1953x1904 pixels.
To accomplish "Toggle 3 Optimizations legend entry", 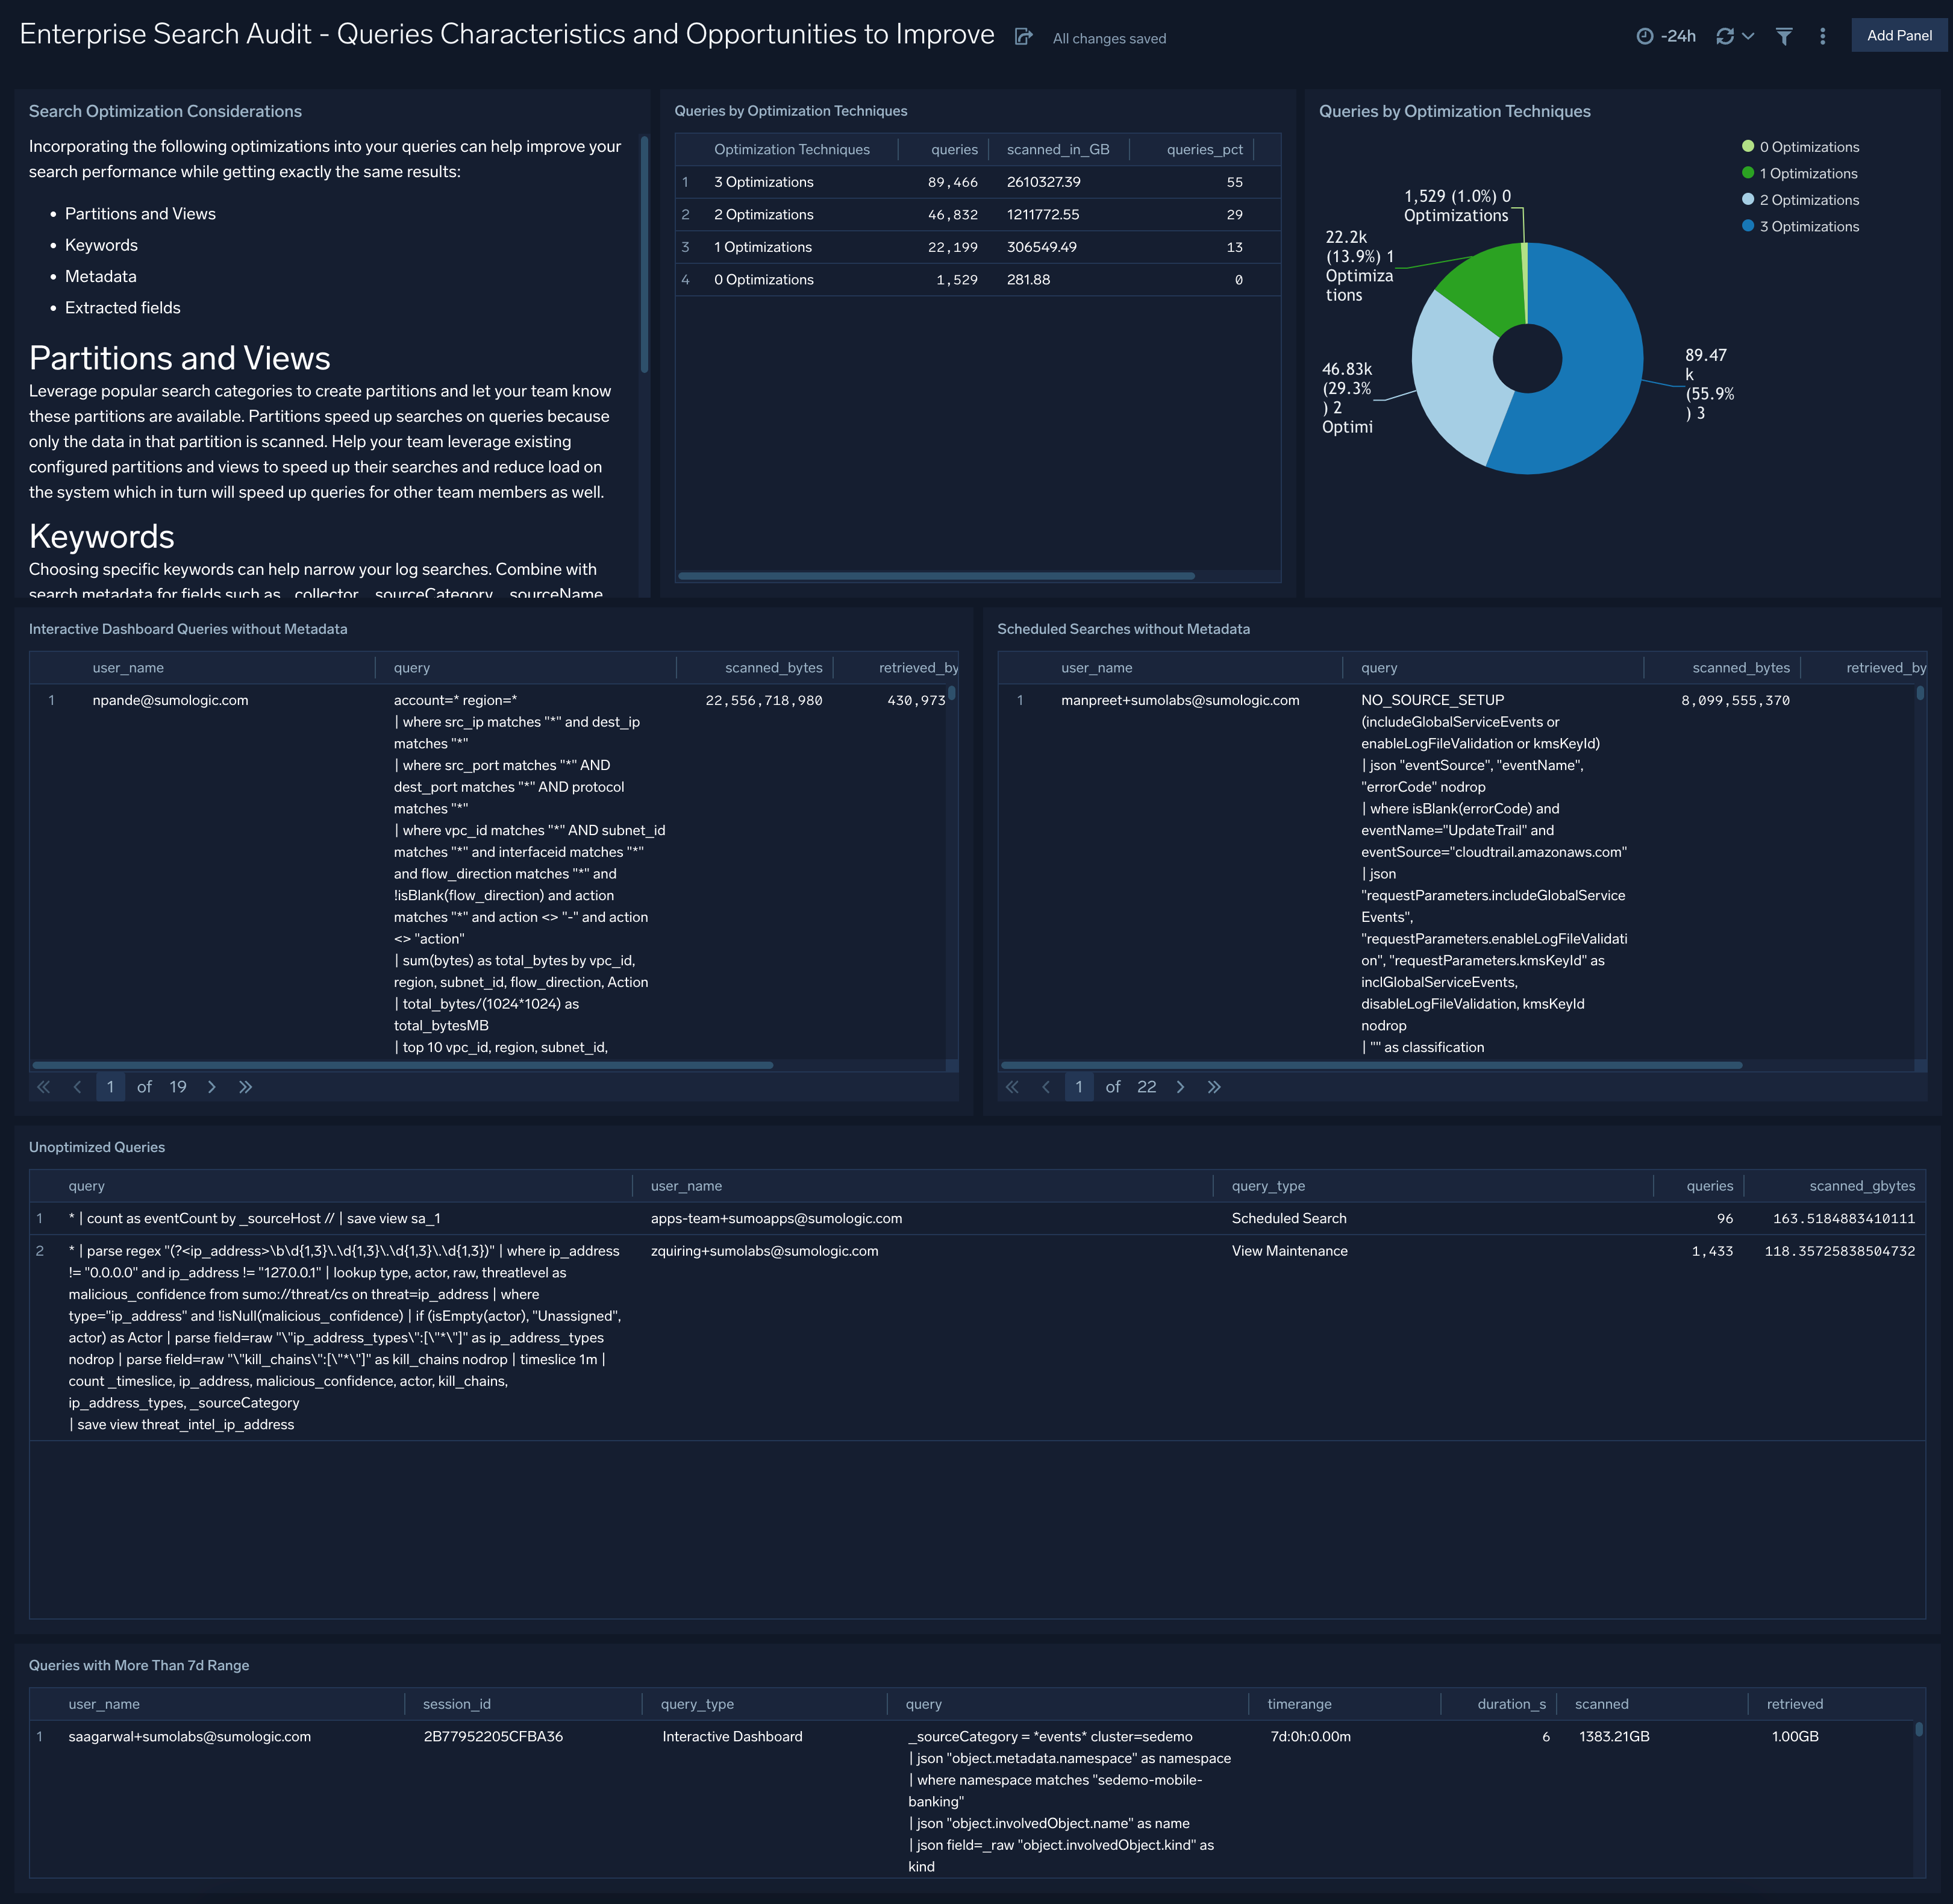I will coord(1800,227).
